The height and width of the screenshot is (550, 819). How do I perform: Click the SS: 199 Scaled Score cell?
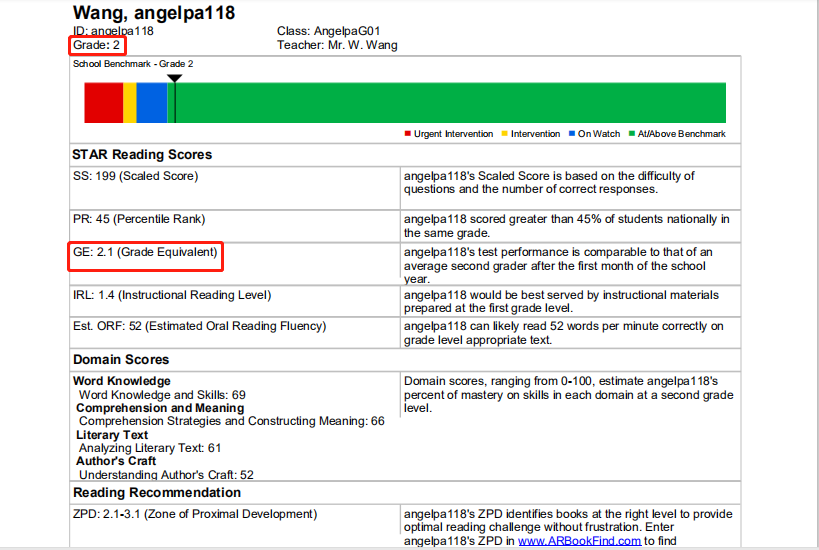pyautogui.click(x=235, y=188)
